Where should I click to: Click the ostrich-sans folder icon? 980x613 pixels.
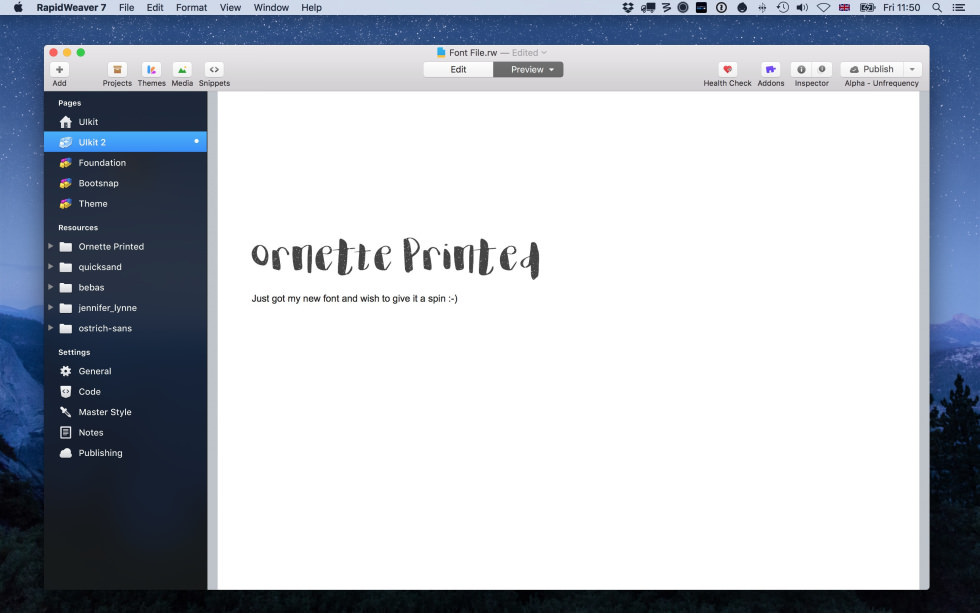(x=66, y=329)
